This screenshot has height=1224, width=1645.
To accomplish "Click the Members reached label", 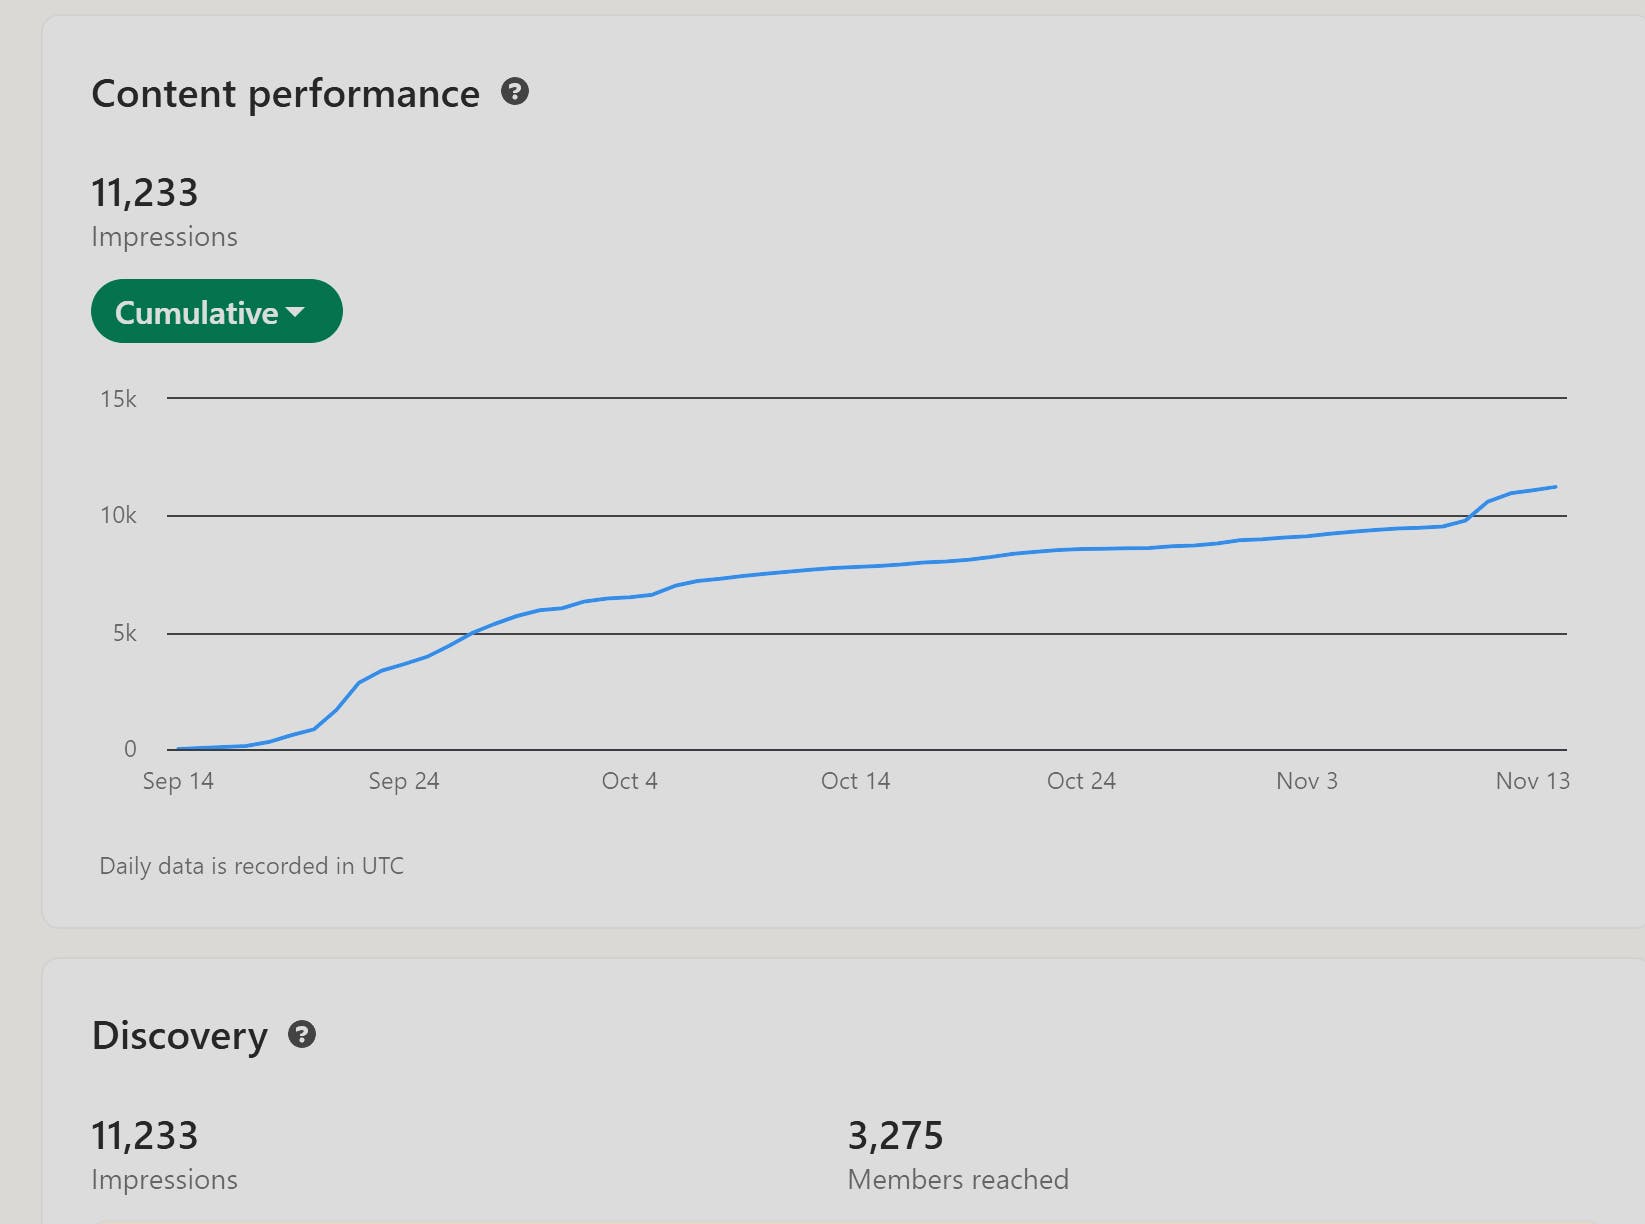I will tap(958, 1180).
